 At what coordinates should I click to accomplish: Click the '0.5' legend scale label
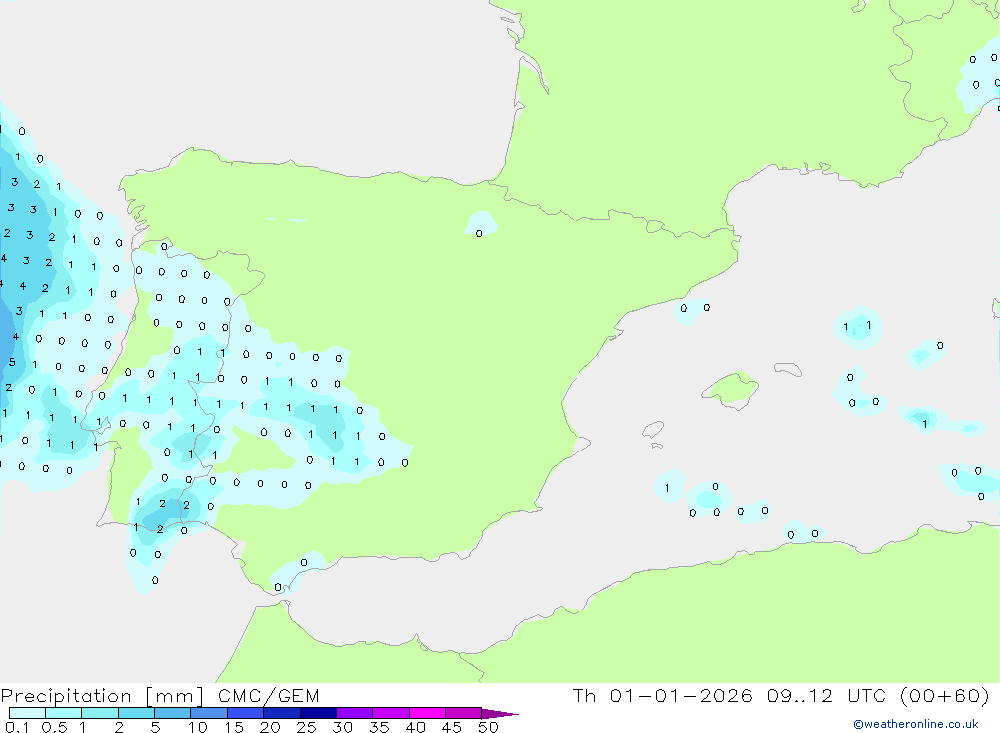coord(54,727)
